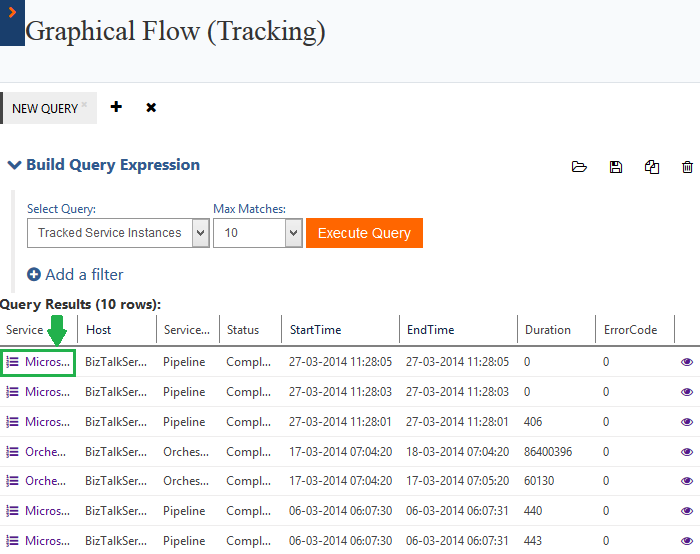This screenshot has width=700, height=554.
Task: Add a new query tab with plus icon
Action: click(116, 107)
